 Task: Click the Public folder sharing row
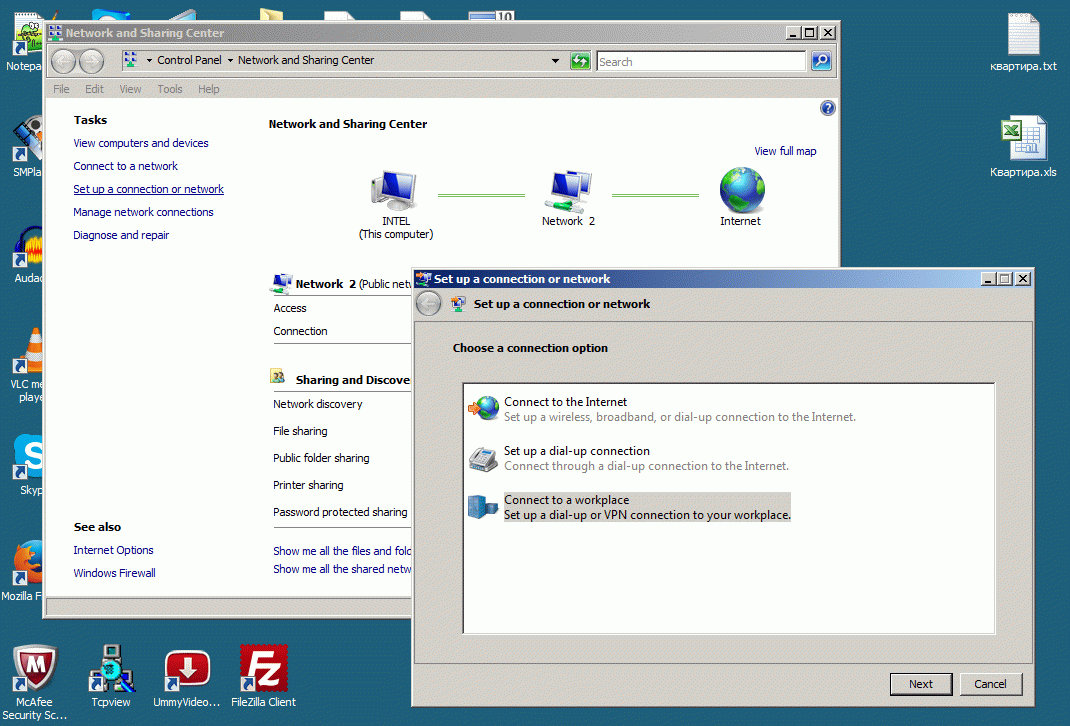pos(321,458)
